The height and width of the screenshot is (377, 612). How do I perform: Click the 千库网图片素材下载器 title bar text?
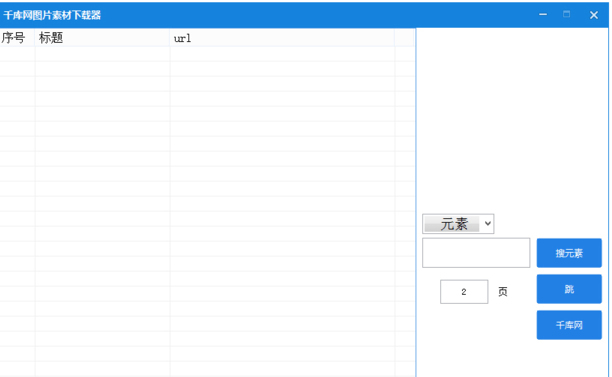(x=52, y=15)
